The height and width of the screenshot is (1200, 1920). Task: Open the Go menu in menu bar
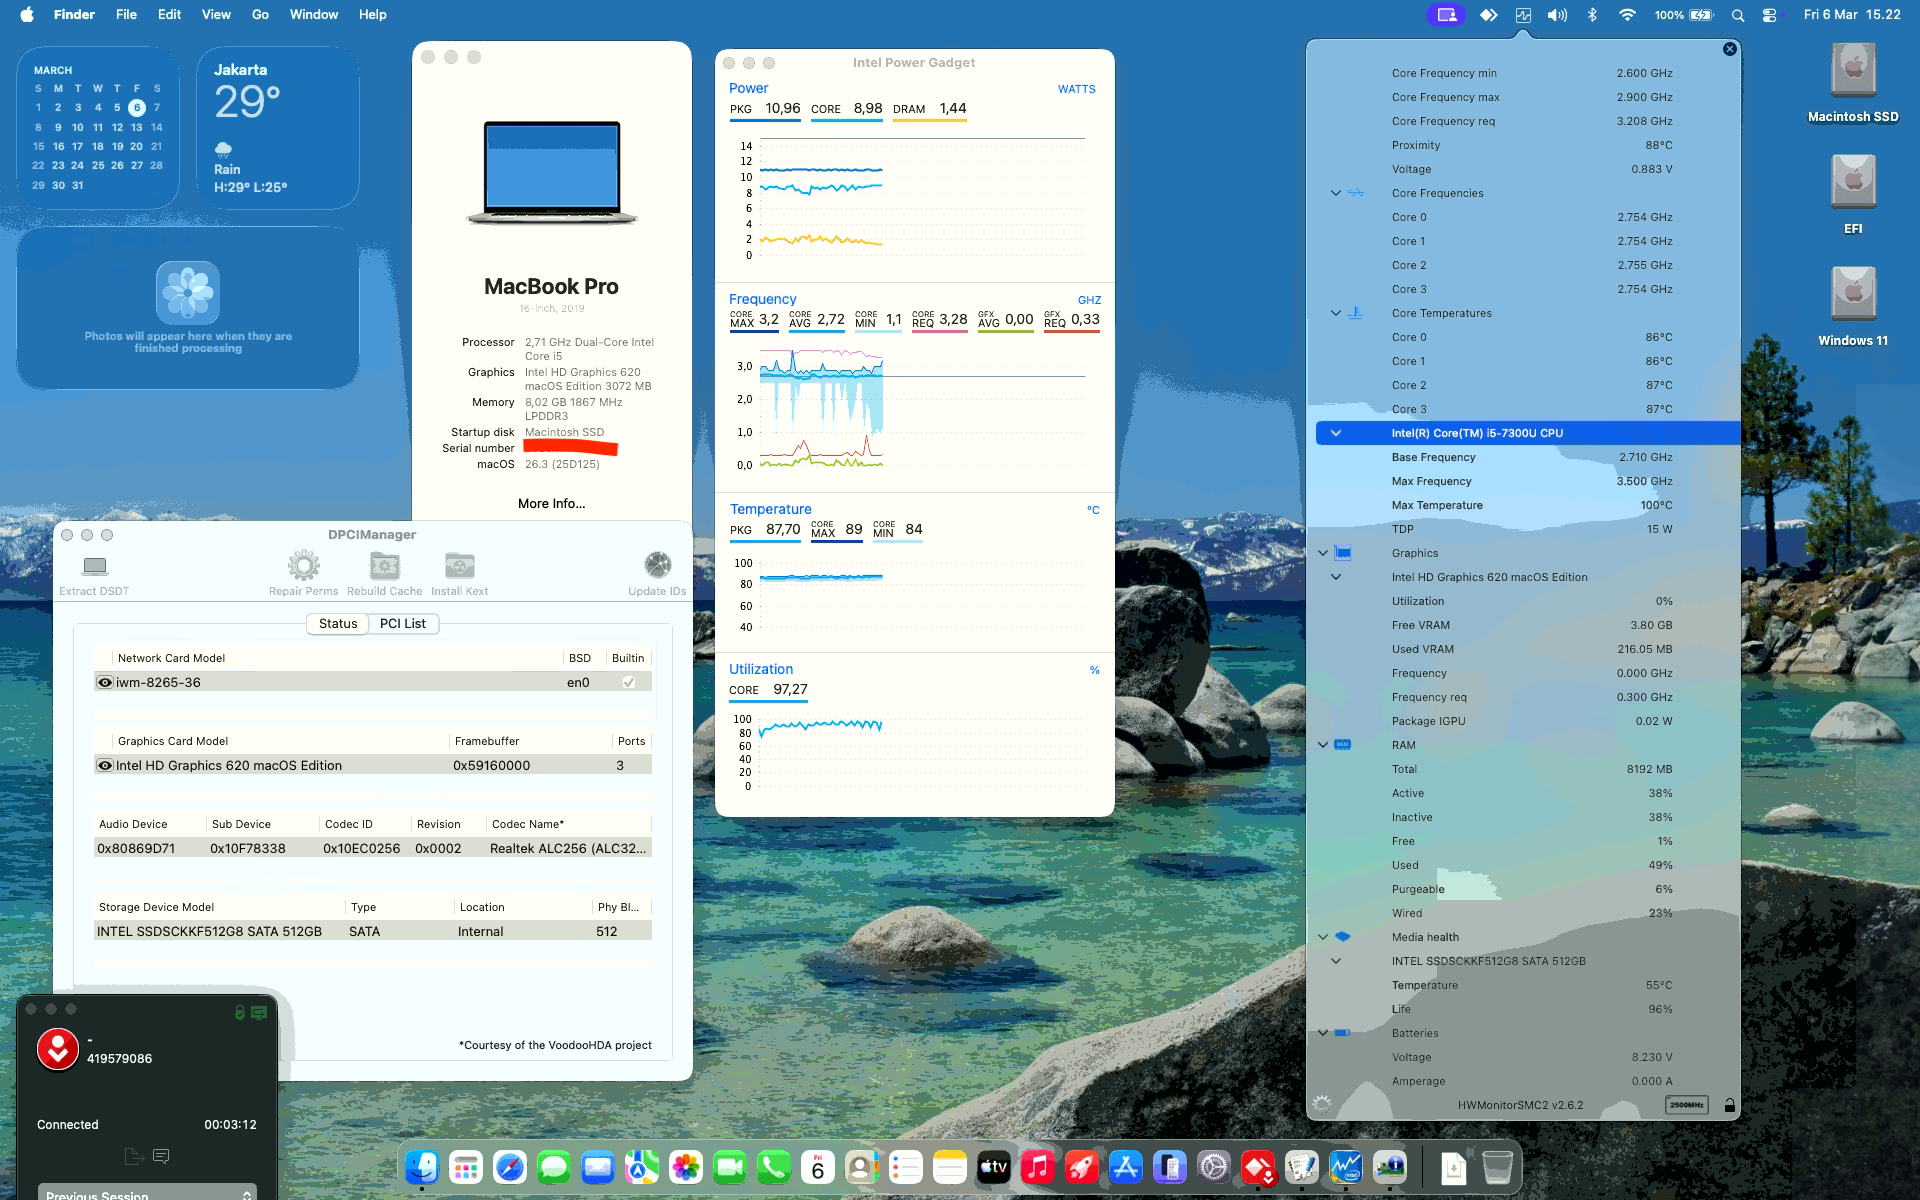pyautogui.click(x=260, y=15)
